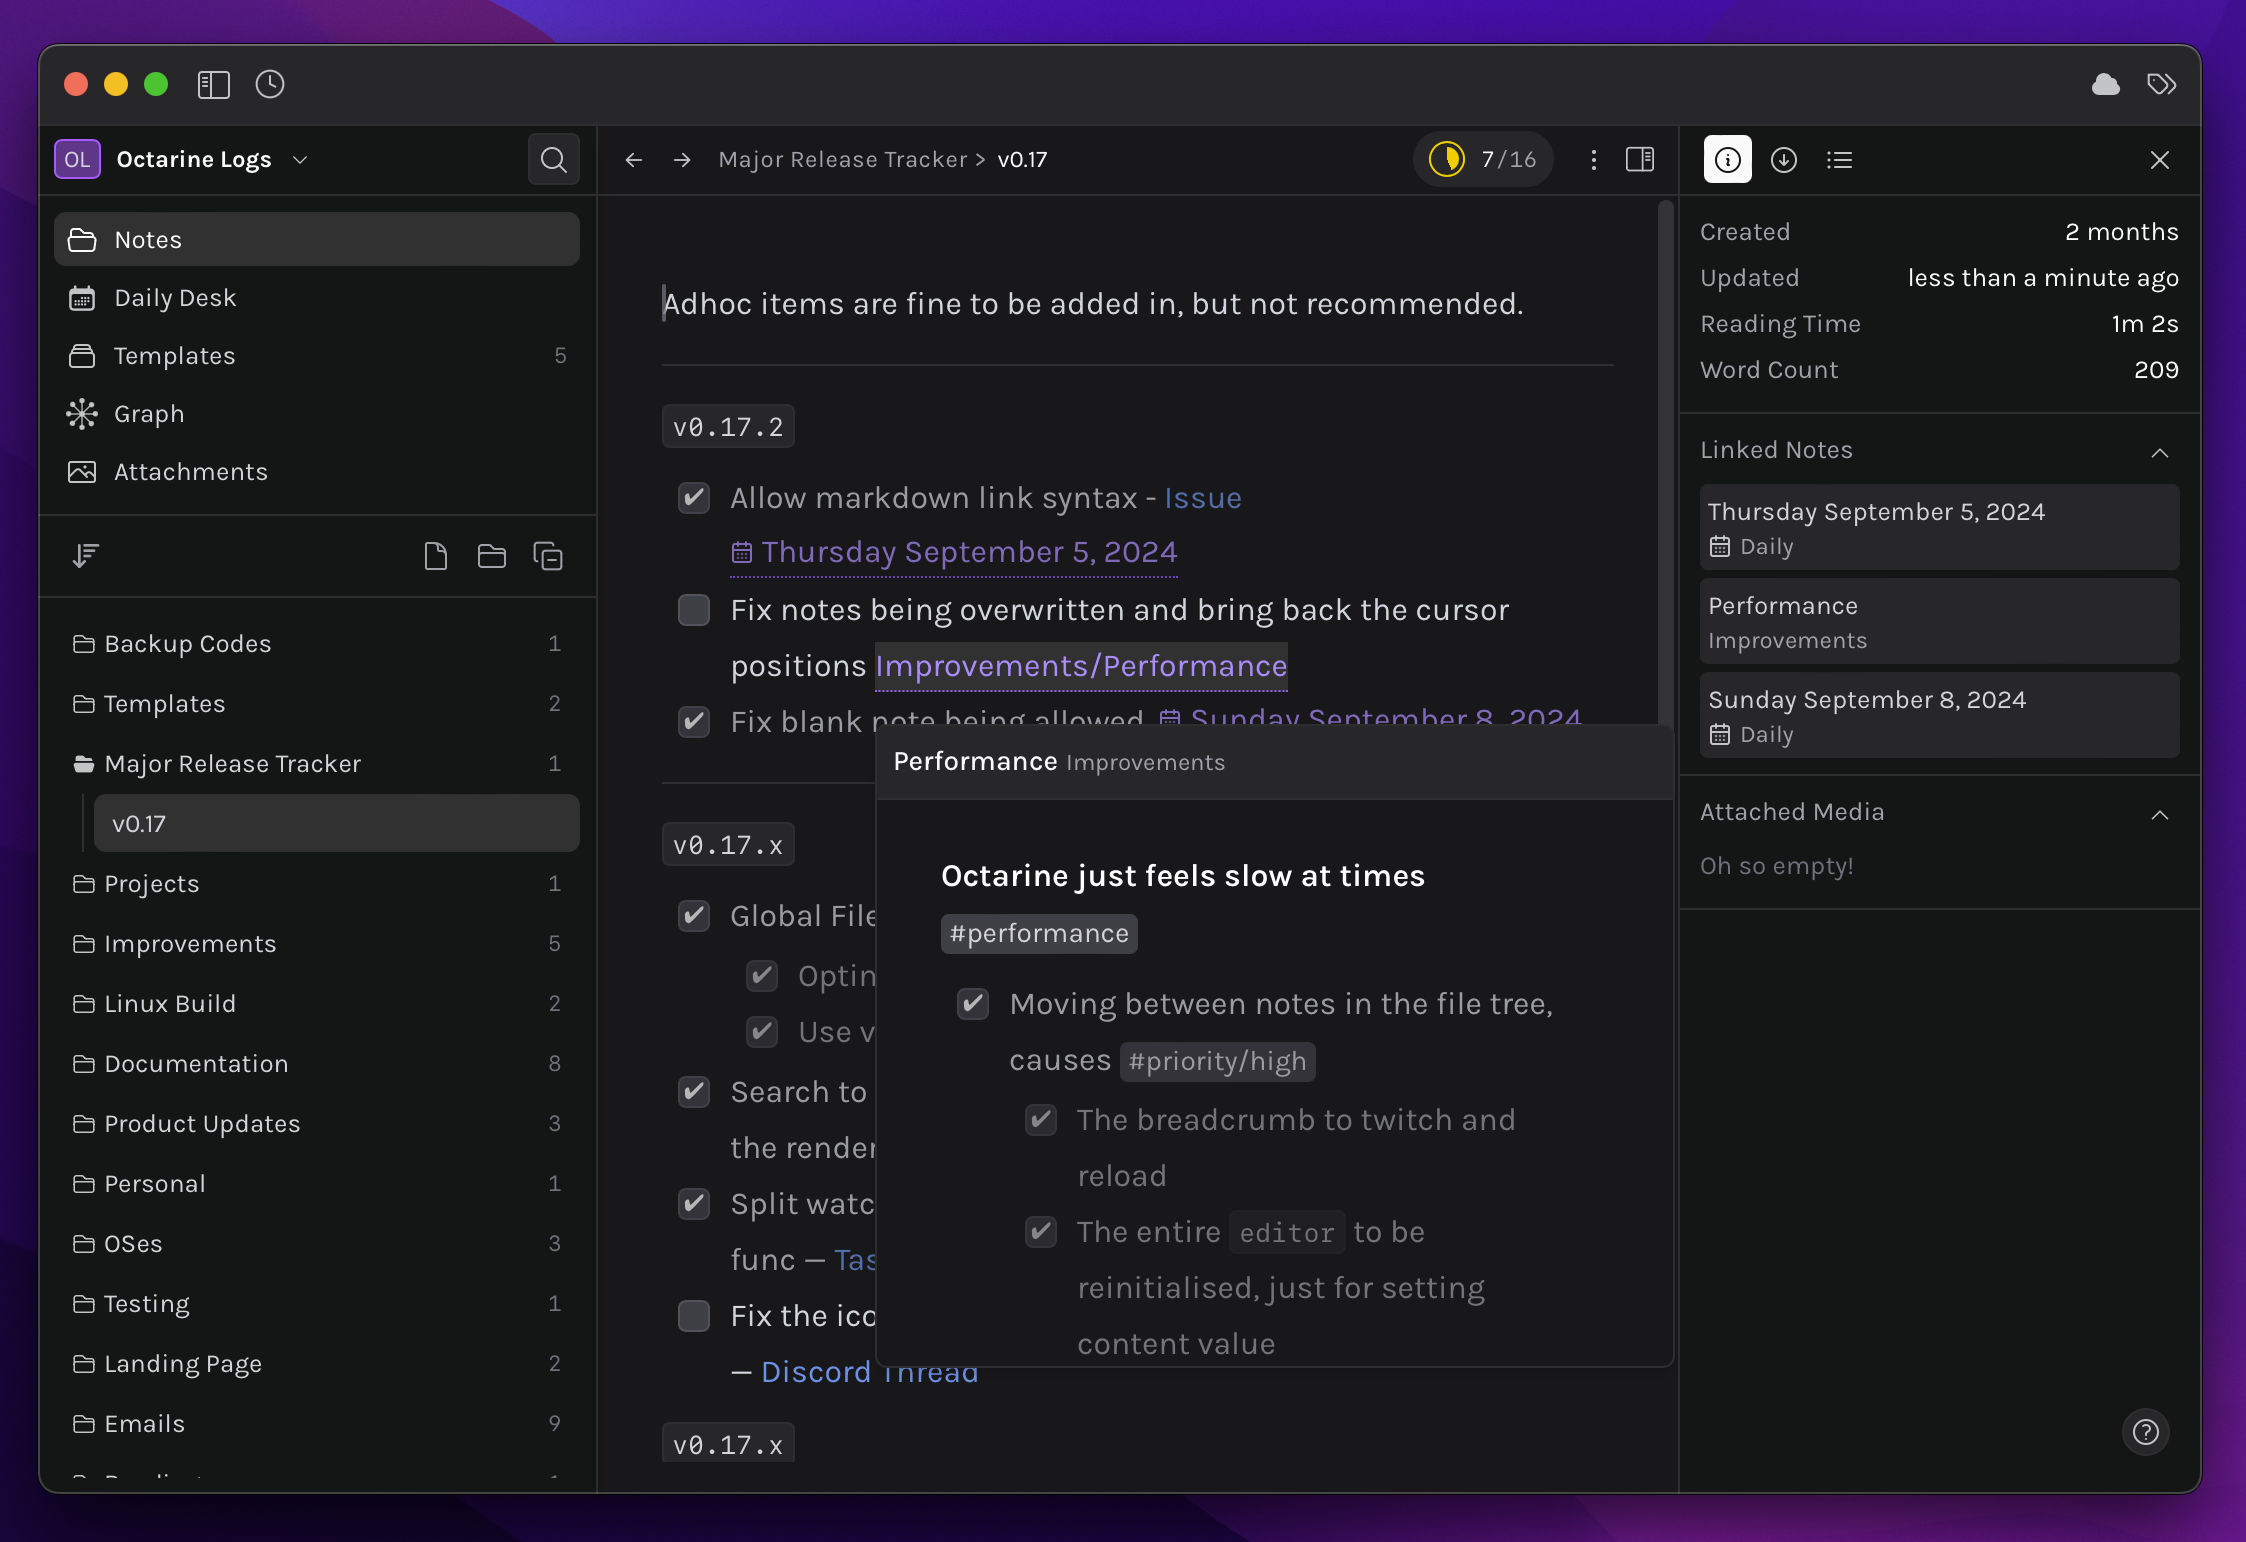Open the Octarine Logs workspace dropdown
The height and width of the screenshot is (1542, 2246).
[212, 160]
